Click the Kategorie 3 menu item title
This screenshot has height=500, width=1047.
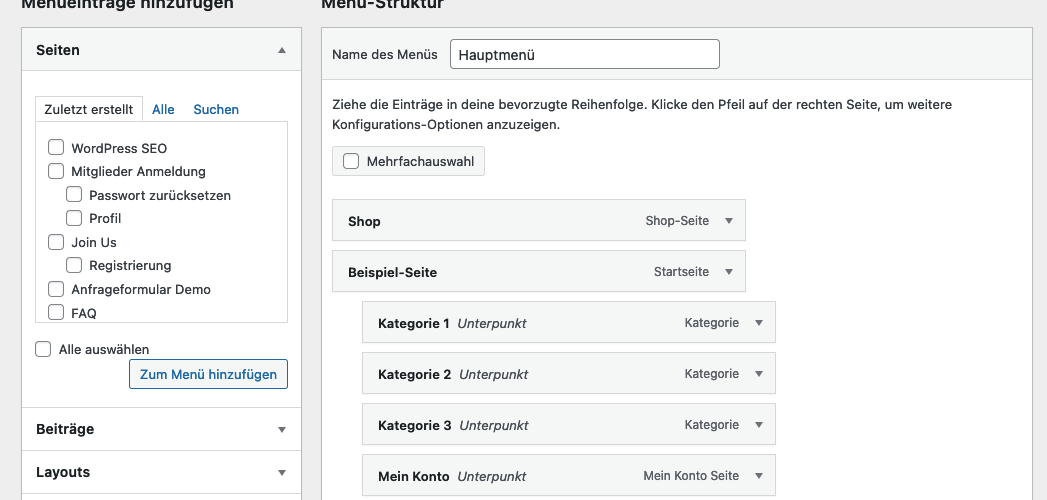tap(414, 425)
